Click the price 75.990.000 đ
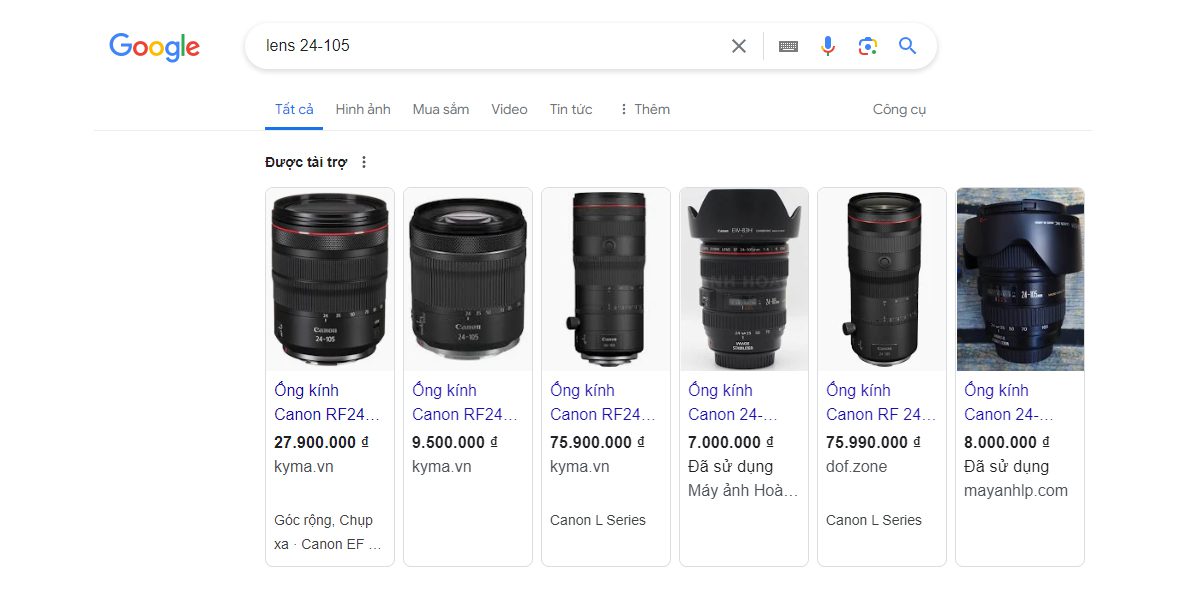The width and height of the screenshot is (1186, 593). point(874,442)
